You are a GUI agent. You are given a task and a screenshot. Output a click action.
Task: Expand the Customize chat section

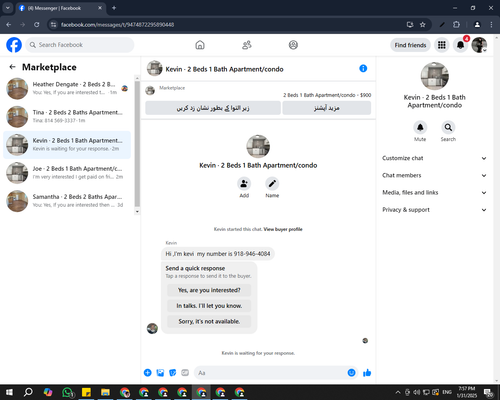click(x=434, y=158)
